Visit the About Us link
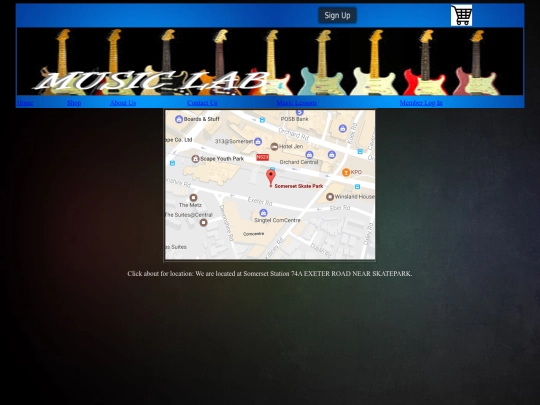This screenshot has height=405, width=540. 123,103
